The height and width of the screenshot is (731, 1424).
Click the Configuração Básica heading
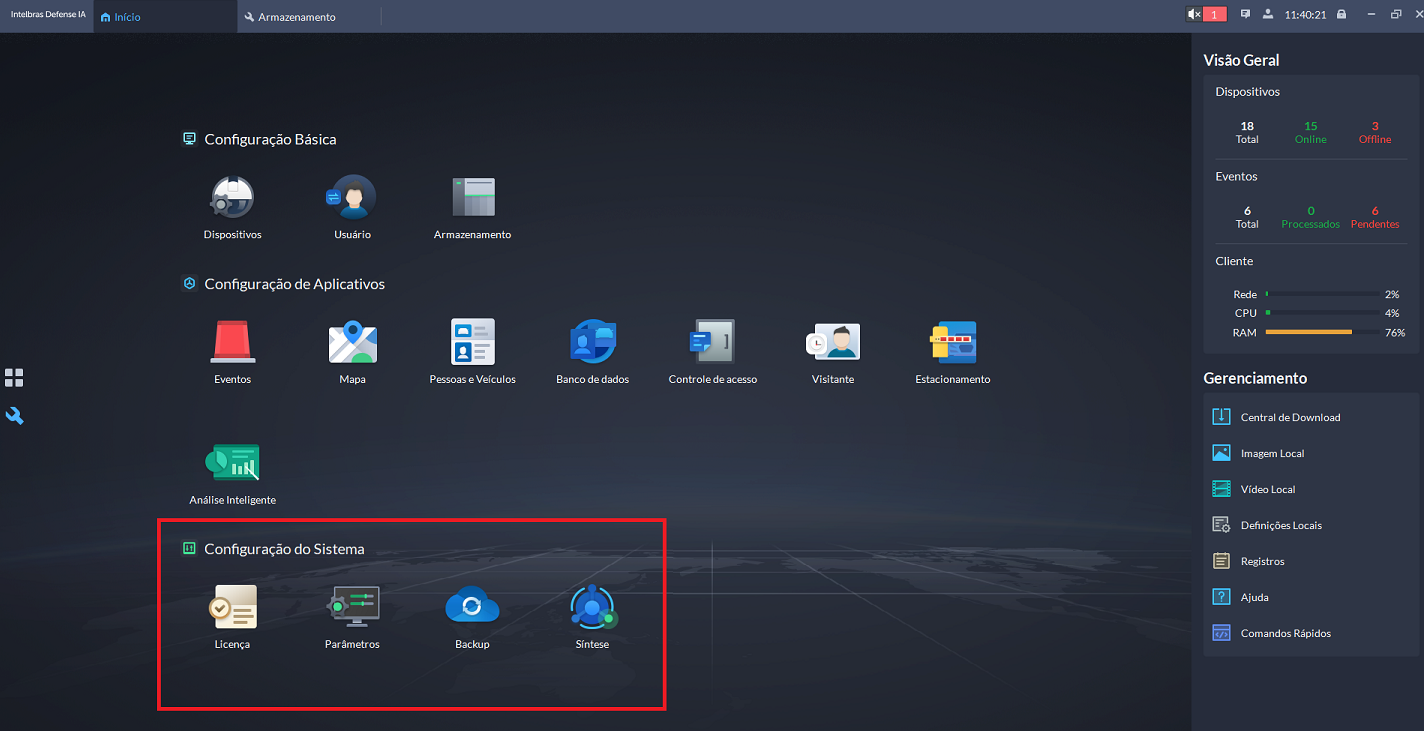(270, 139)
